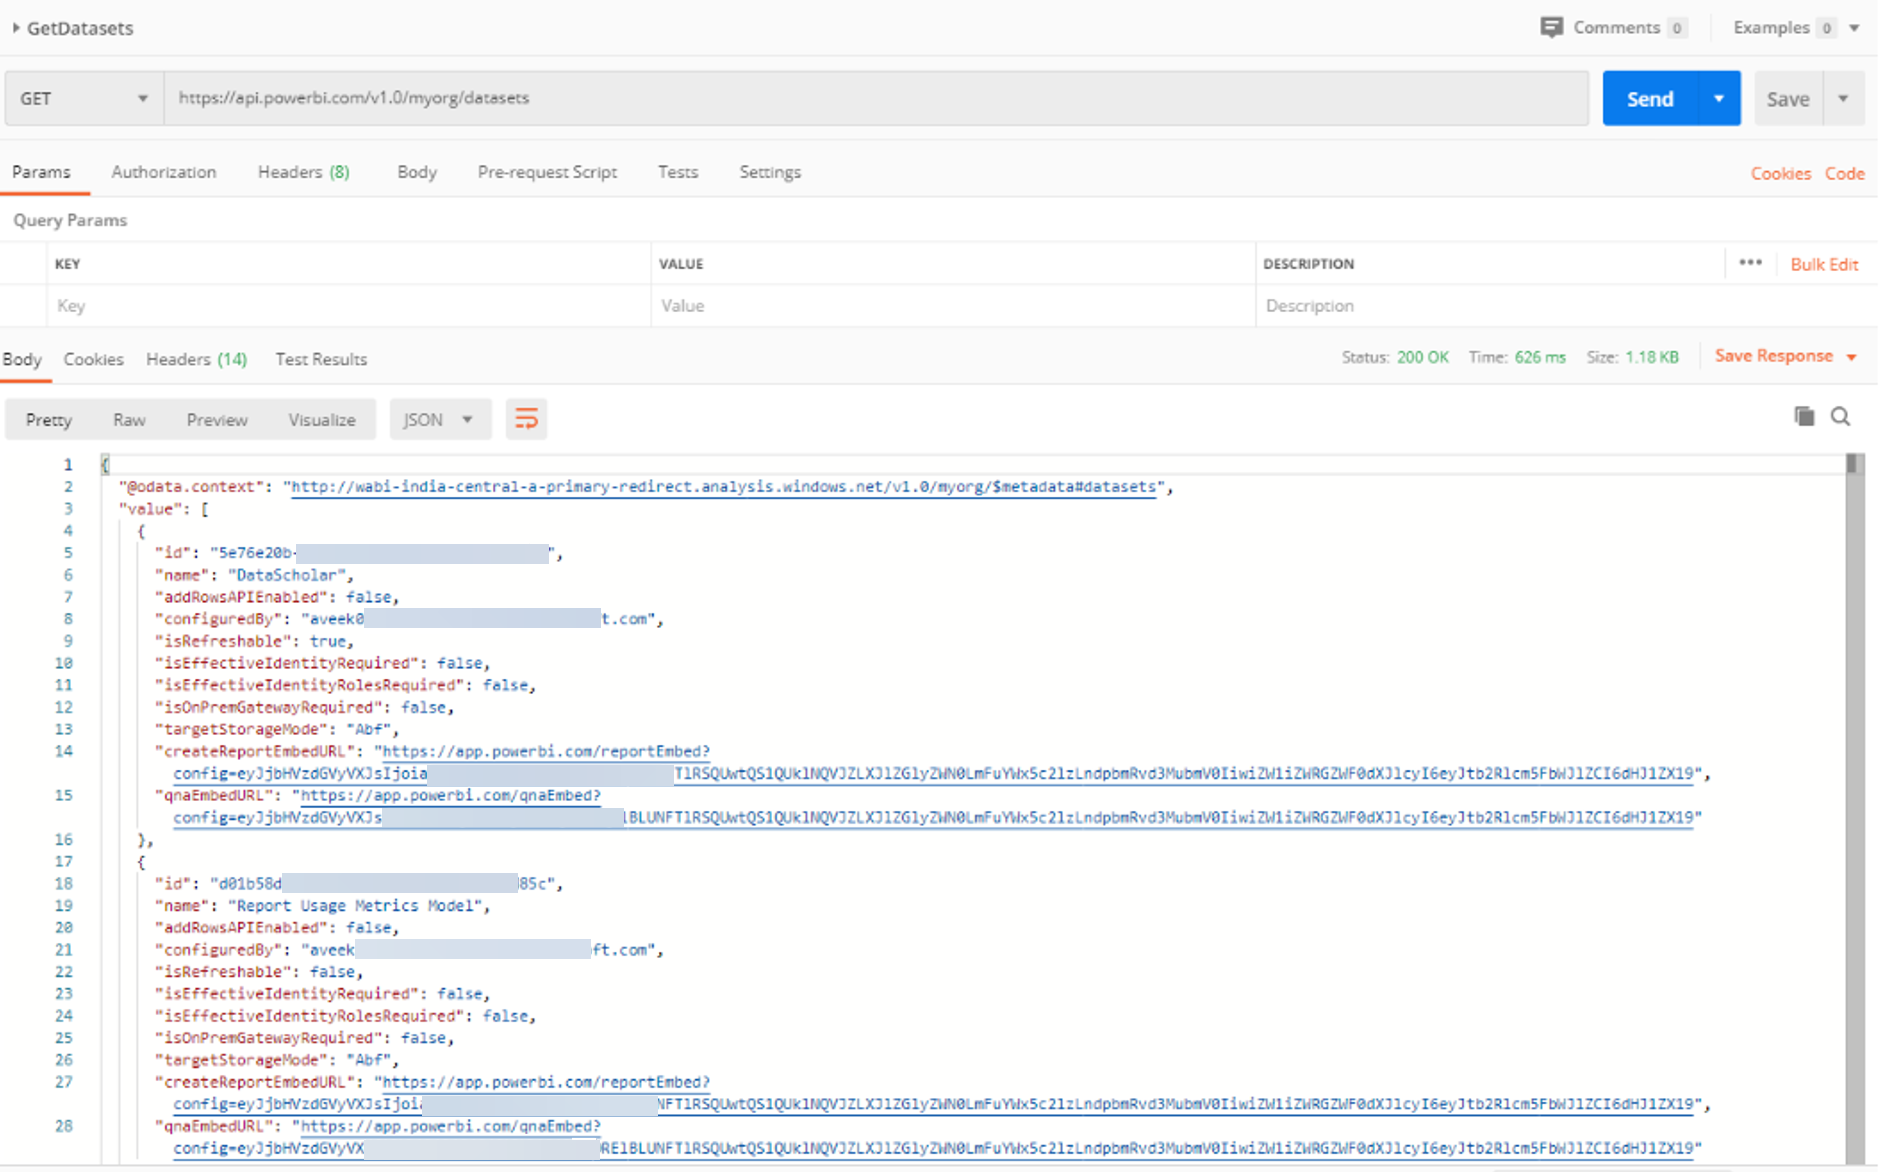
Task: Click the Code link
Action: pyautogui.click(x=1844, y=173)
